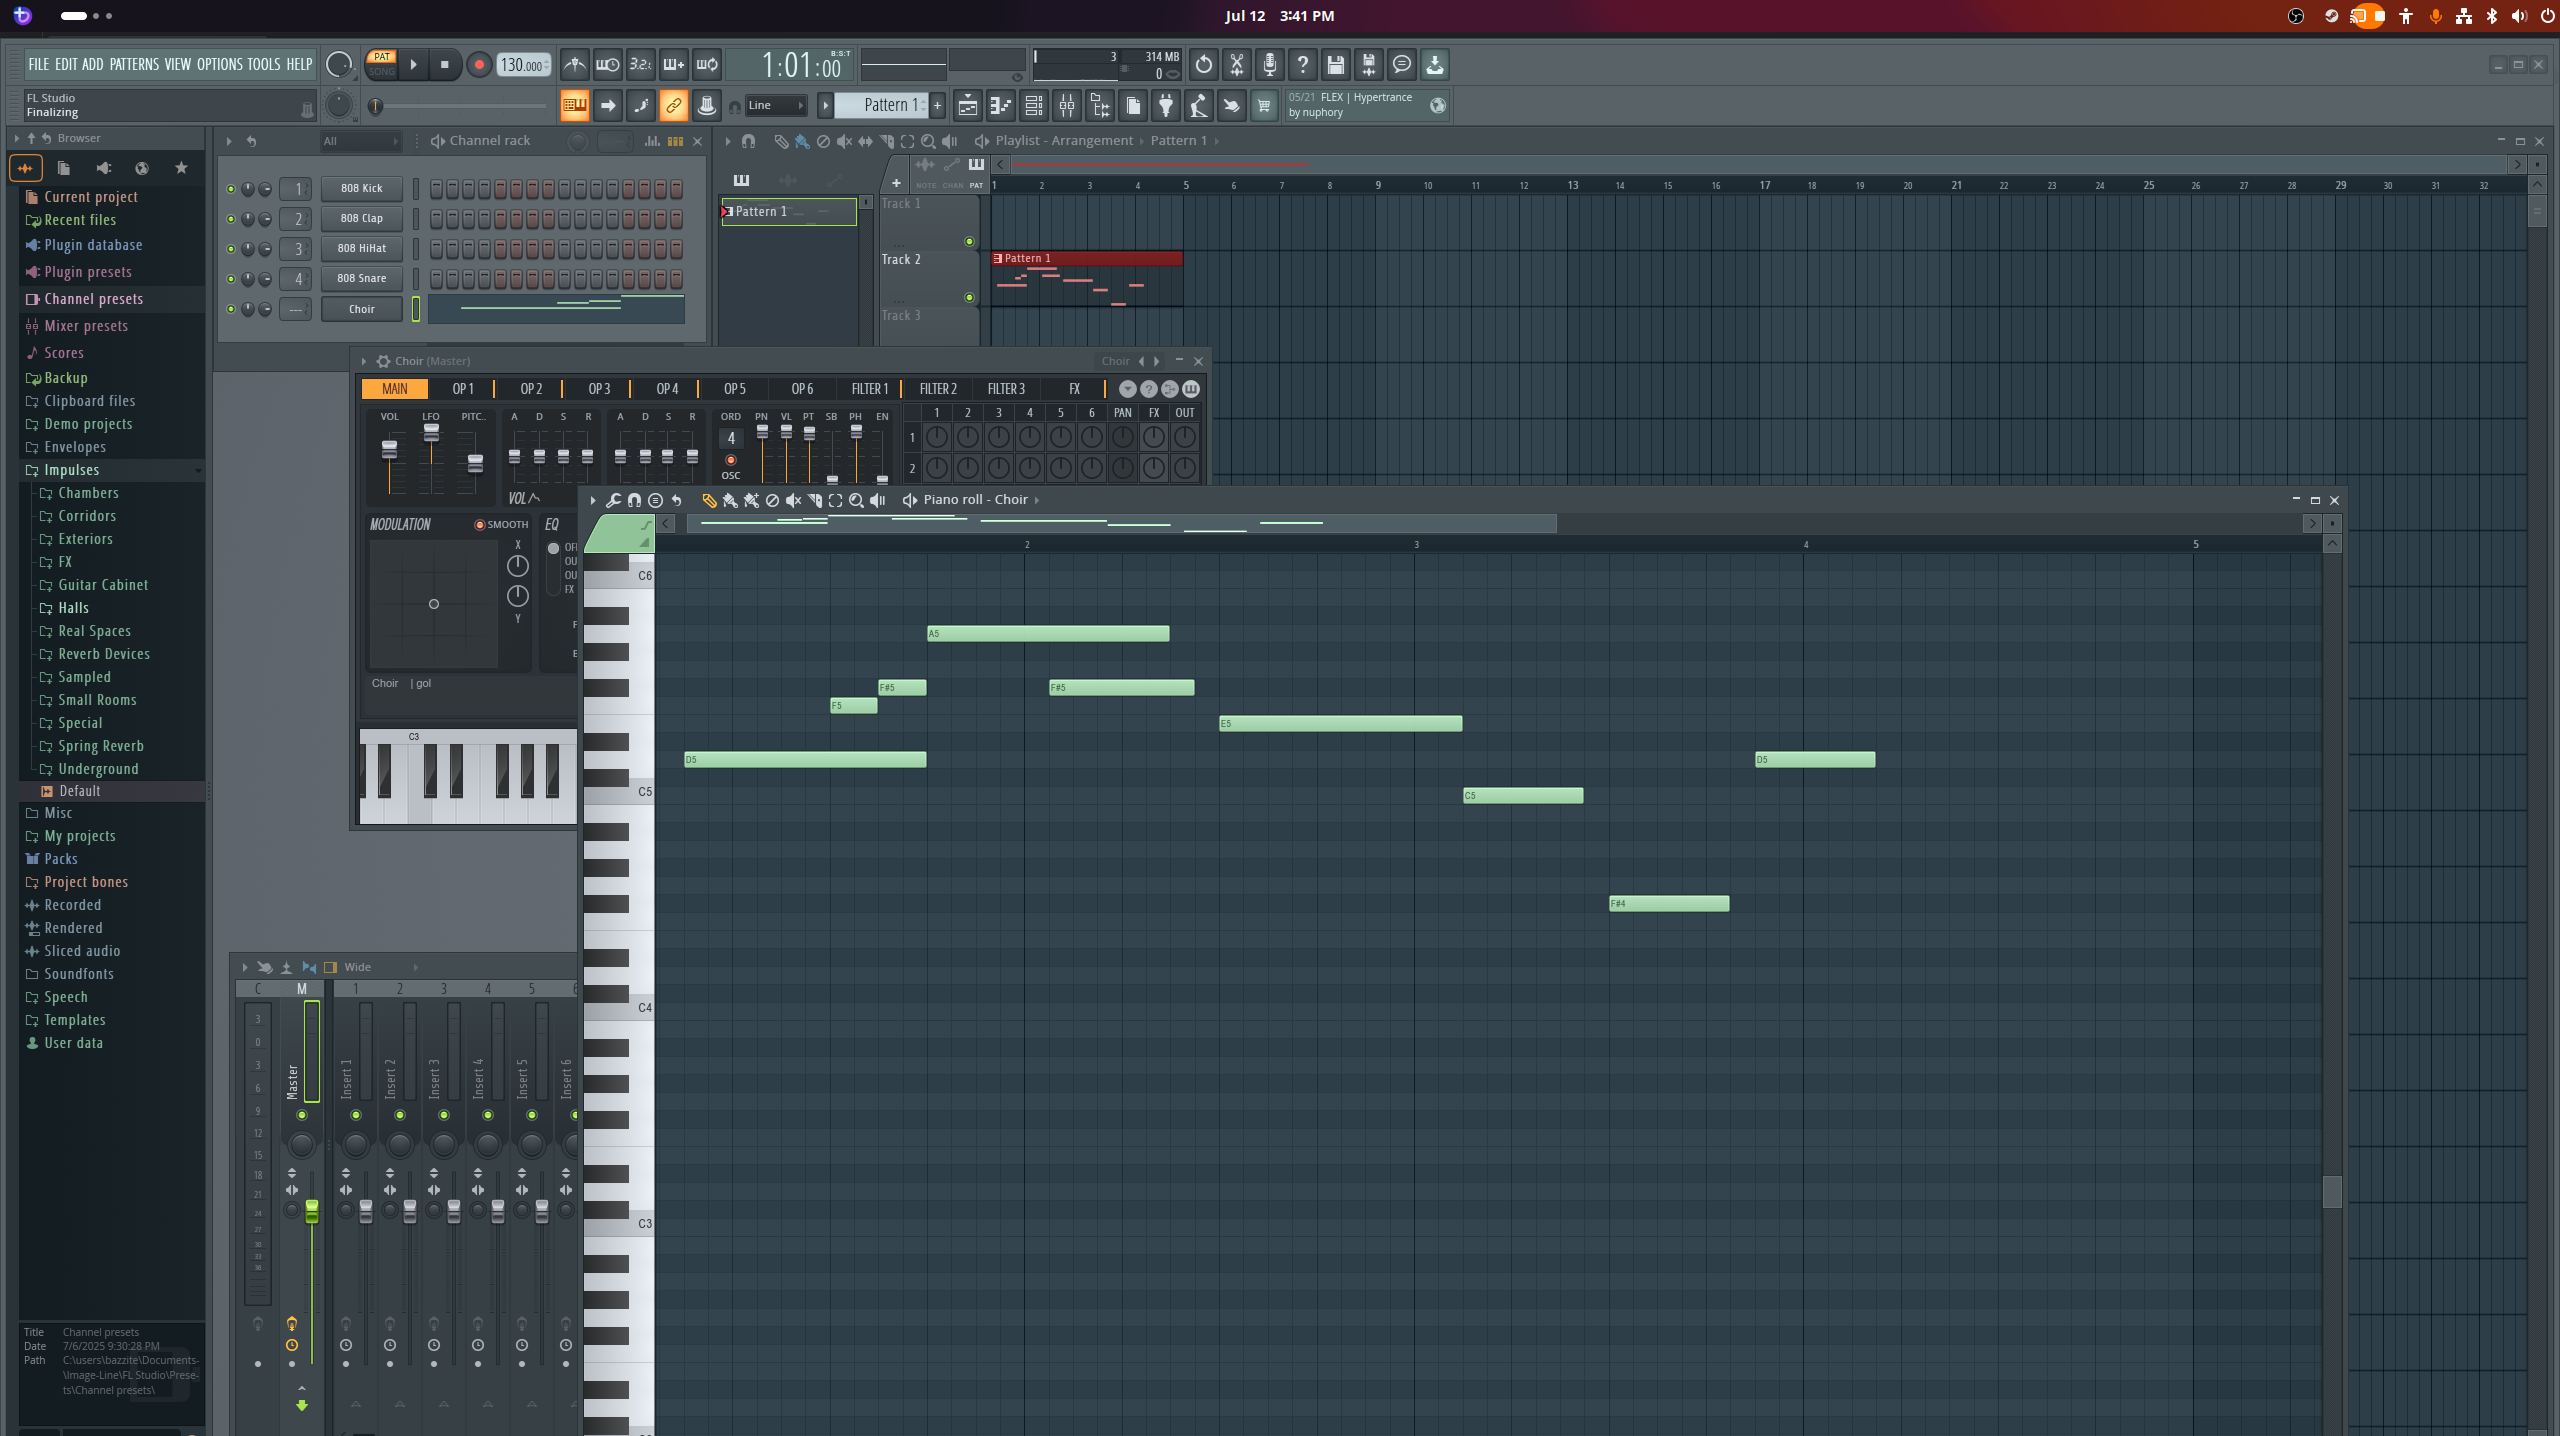Mute the 808 Clap channel

(x=231, y=219)
